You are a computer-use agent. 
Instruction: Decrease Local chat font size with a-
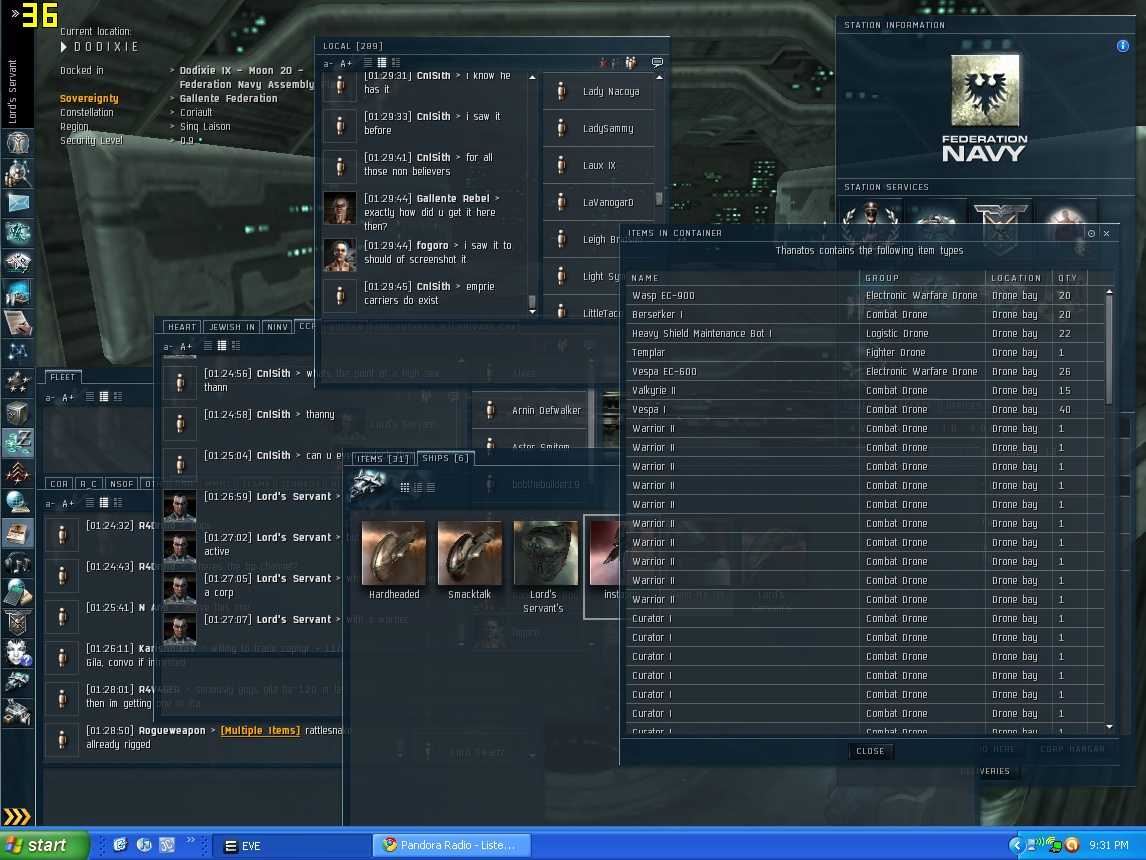click(x=328, y=64)
